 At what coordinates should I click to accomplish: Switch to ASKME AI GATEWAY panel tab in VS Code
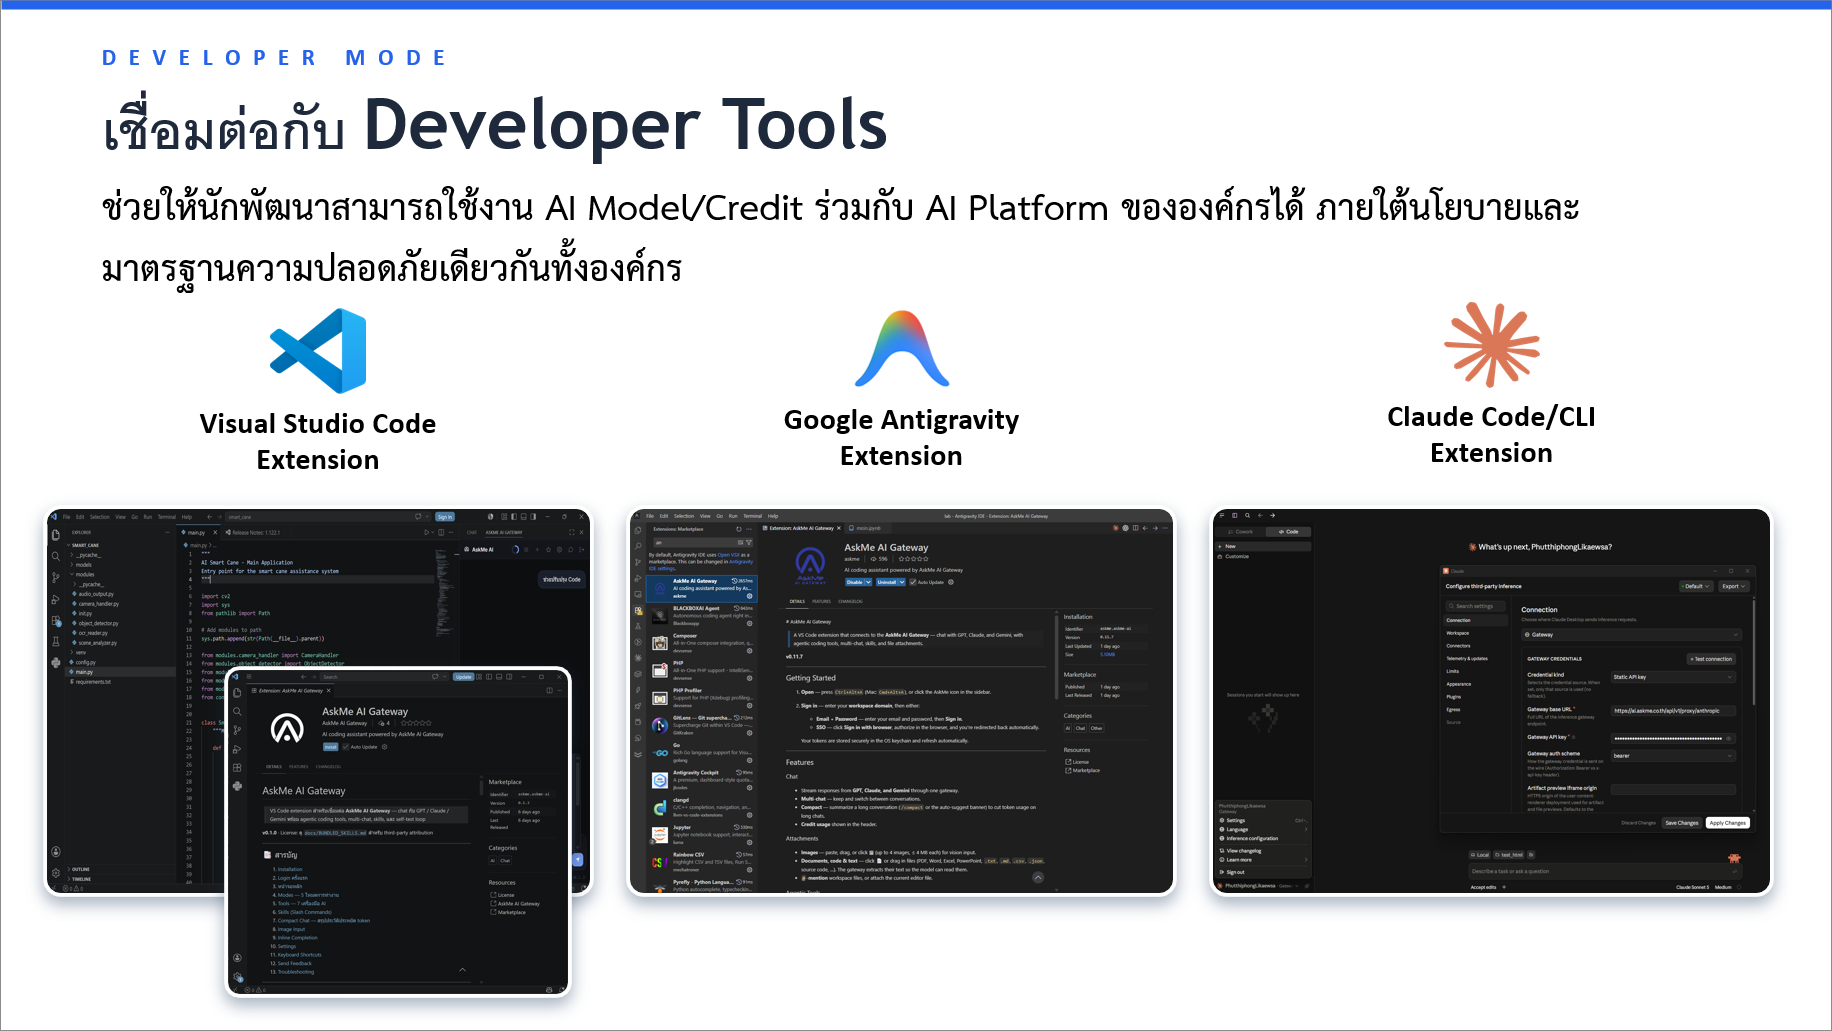[x=504, y=532]
